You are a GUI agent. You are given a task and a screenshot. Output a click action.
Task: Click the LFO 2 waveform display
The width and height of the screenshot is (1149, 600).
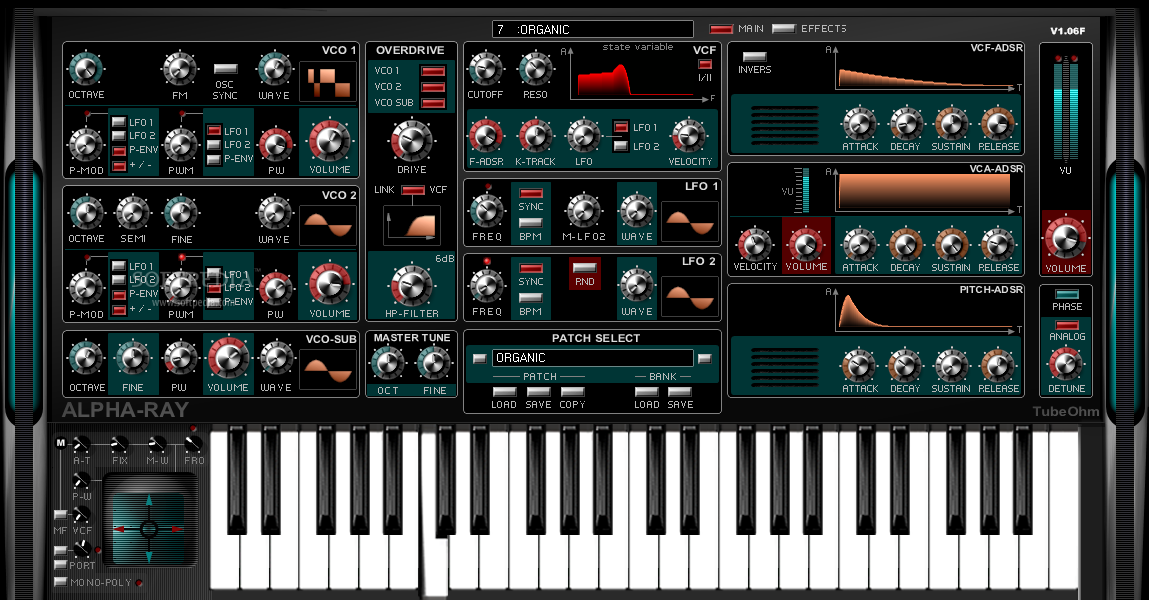[690, 297]
